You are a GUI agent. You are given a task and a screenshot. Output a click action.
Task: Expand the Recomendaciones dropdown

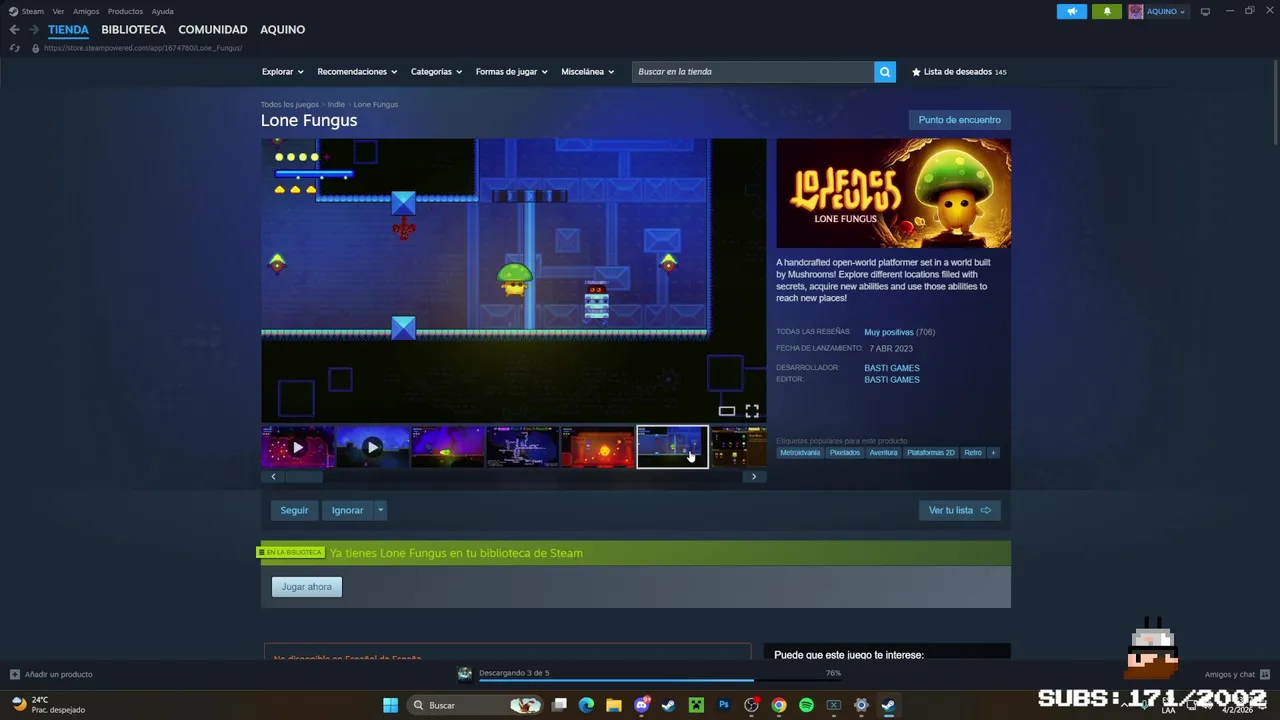(x=357, y=72)
